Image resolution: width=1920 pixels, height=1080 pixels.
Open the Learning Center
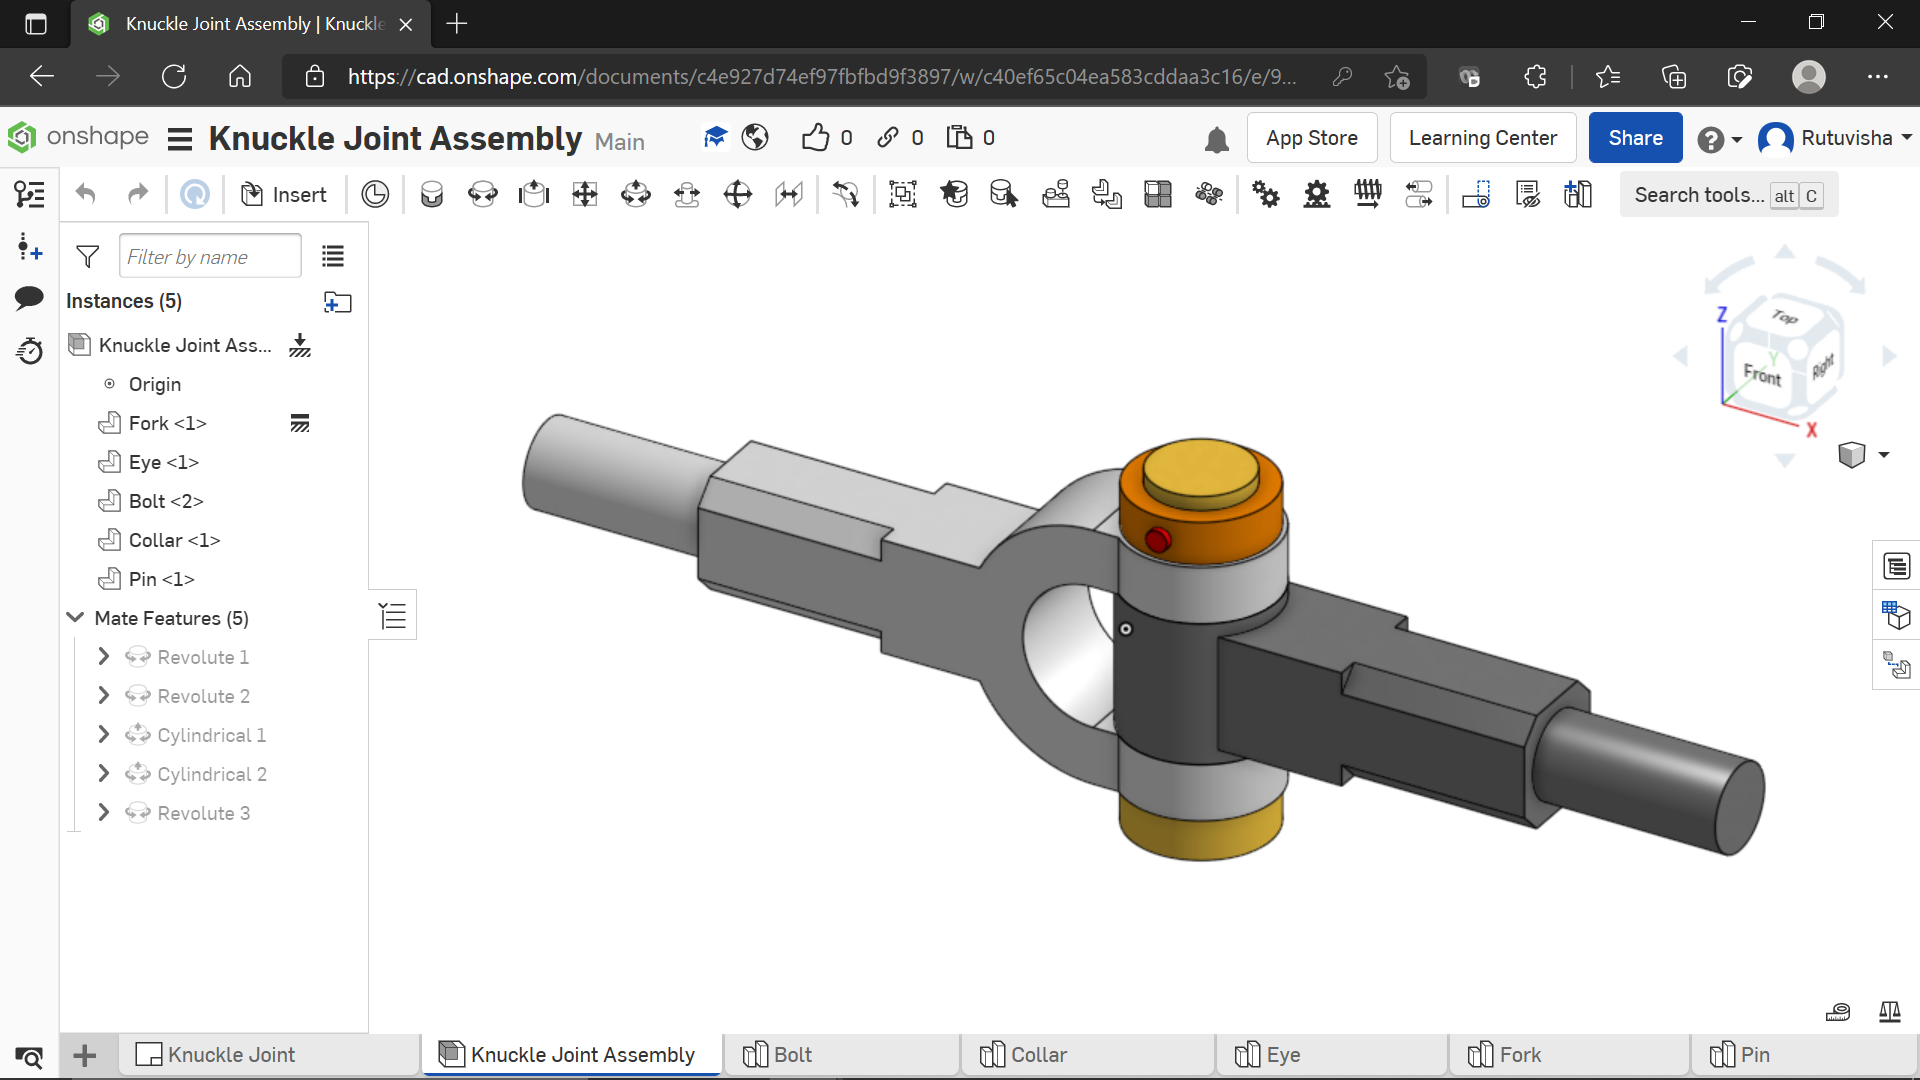tap(1482, 138)
